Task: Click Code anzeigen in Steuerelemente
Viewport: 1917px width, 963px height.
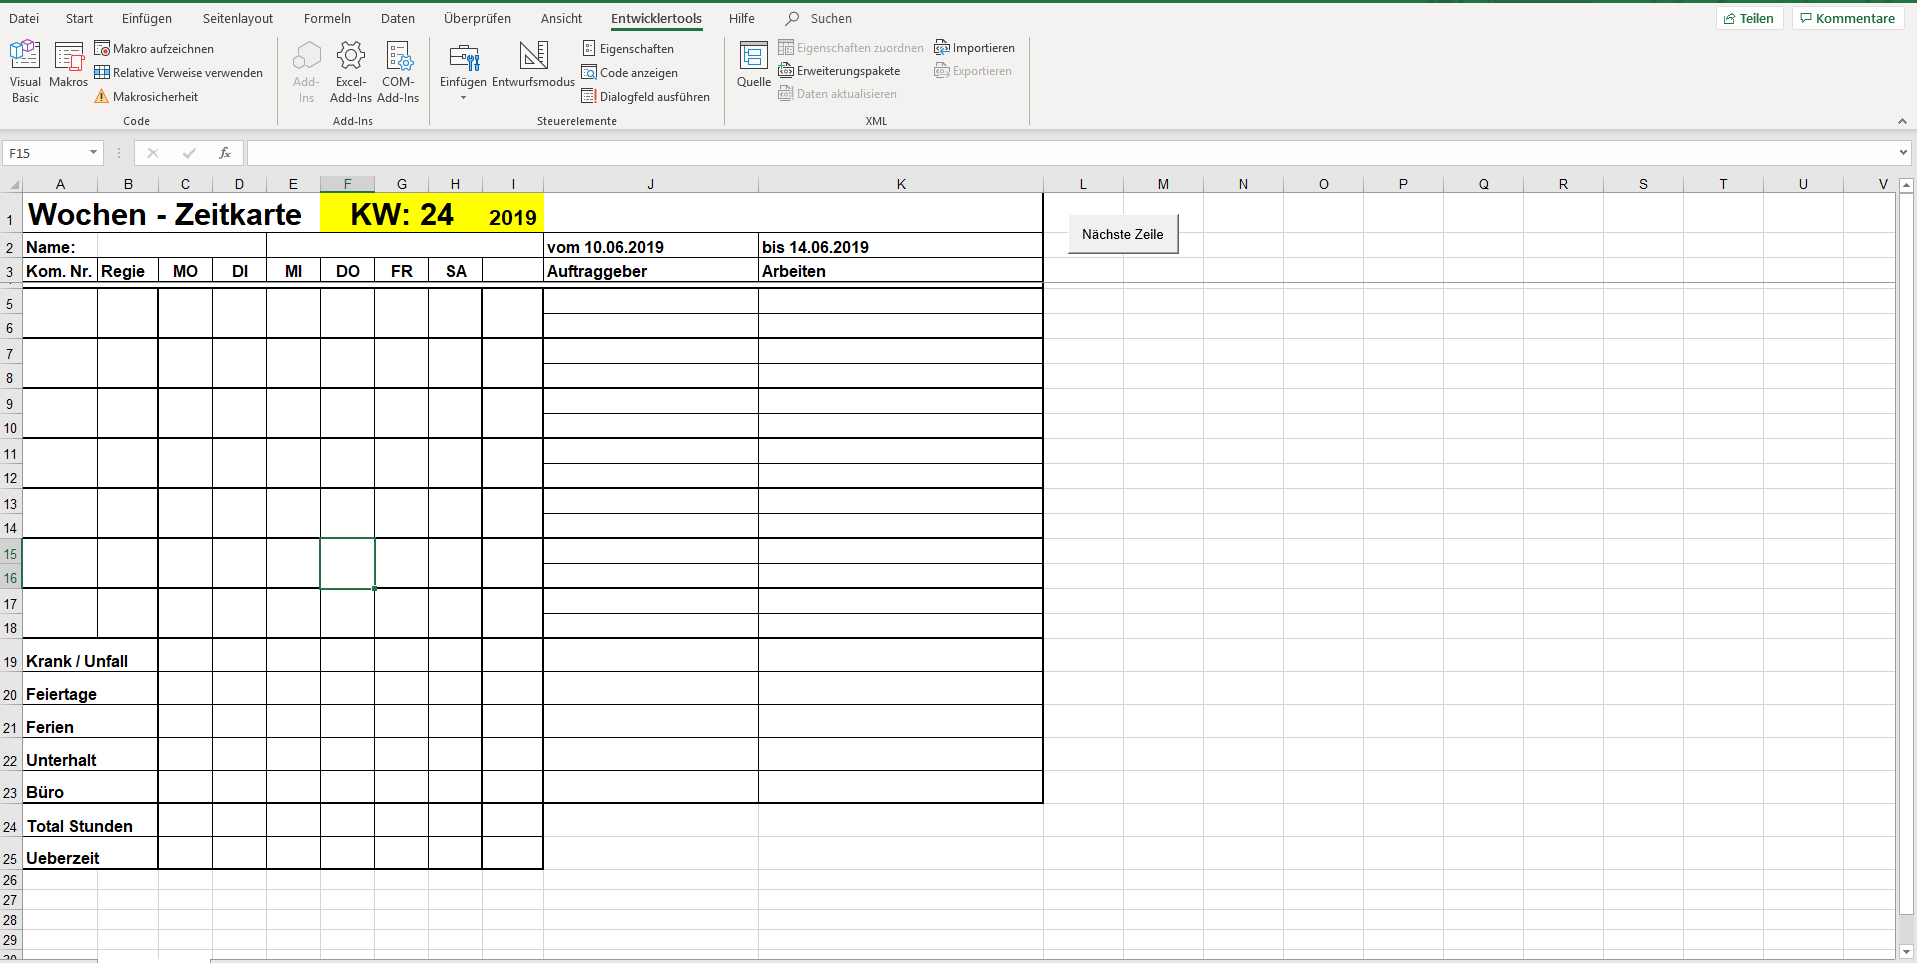Action: click(x=630, y=73)
